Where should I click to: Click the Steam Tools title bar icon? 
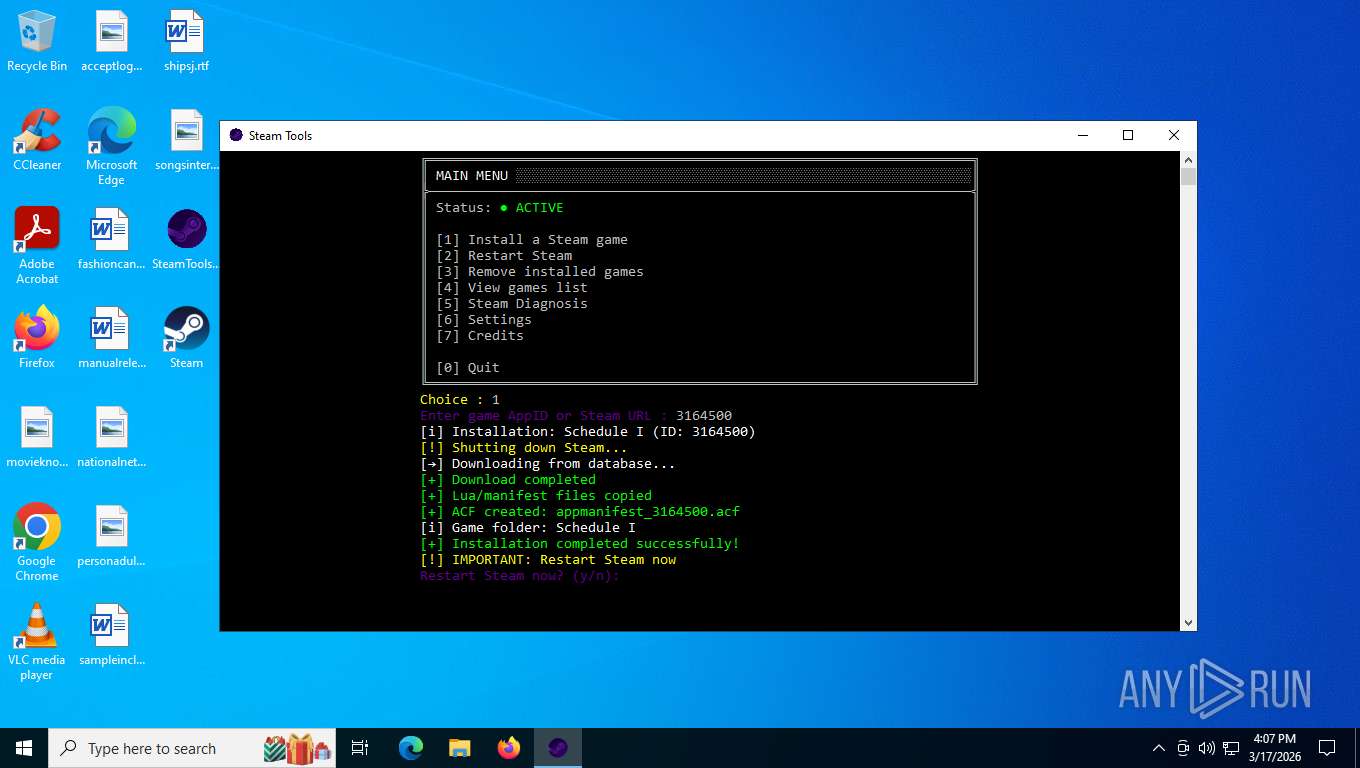pyautogui.click(x=236, y=135)
